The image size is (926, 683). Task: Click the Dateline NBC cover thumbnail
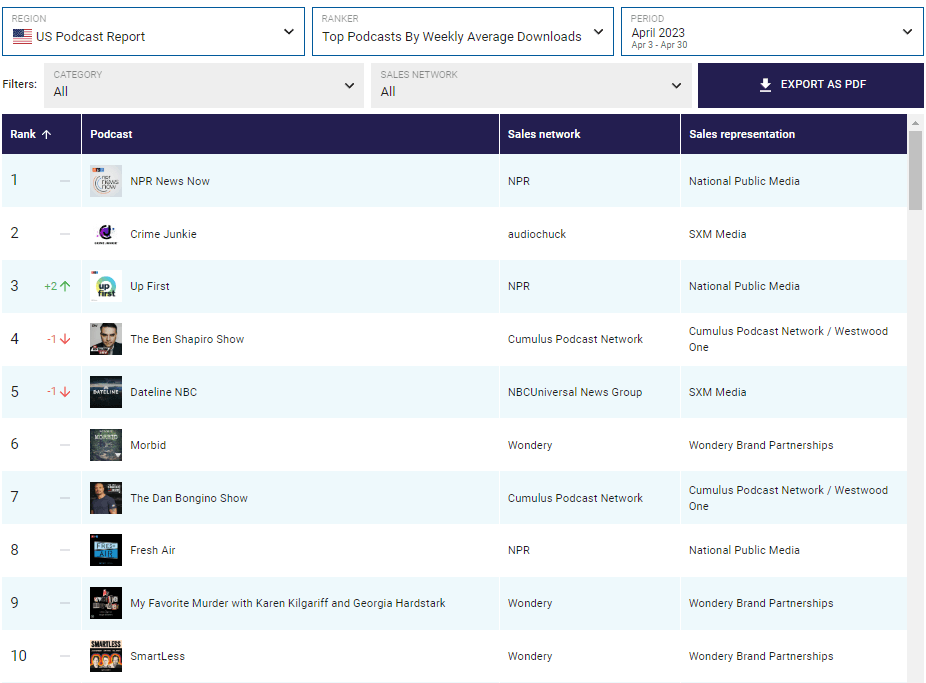(x=106, y=392)
